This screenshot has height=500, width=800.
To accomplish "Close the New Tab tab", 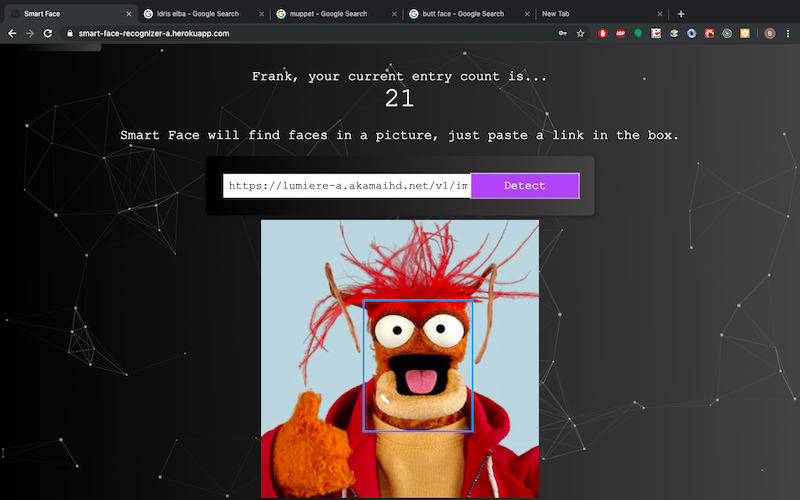I will coord(660,14).
